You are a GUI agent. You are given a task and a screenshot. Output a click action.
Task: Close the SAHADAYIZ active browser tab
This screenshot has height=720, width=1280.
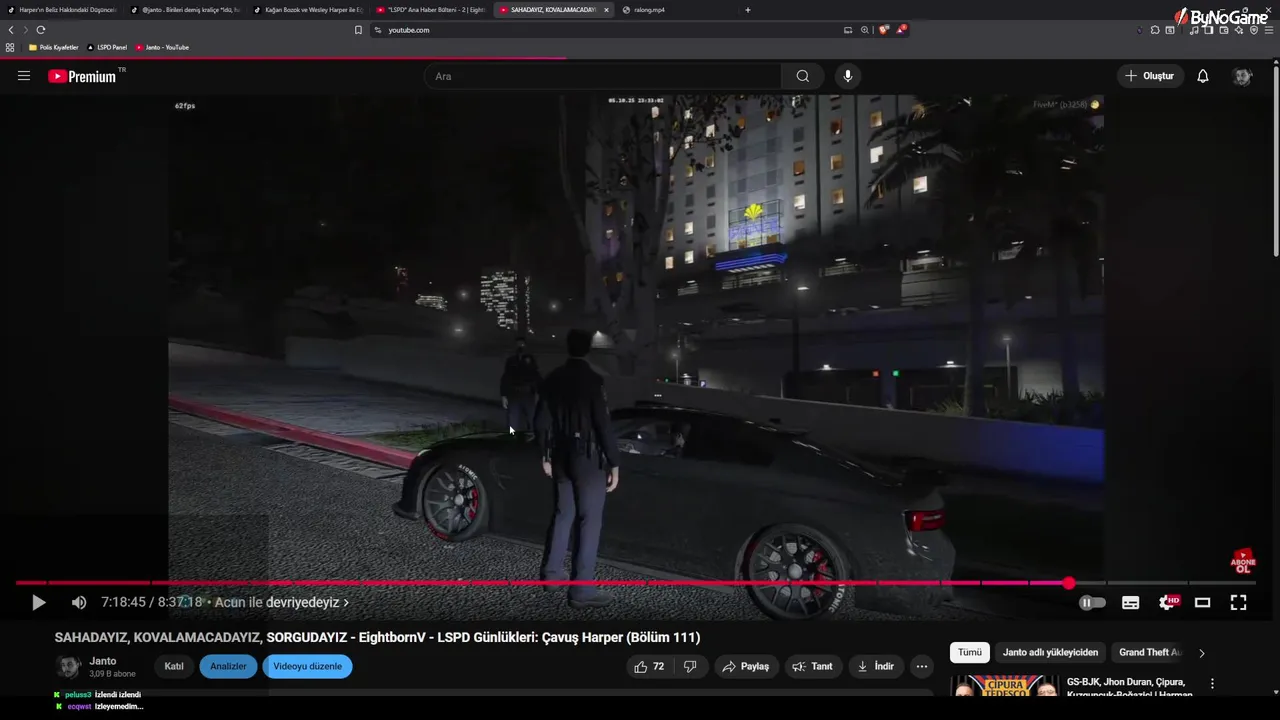tap(606, 10)
